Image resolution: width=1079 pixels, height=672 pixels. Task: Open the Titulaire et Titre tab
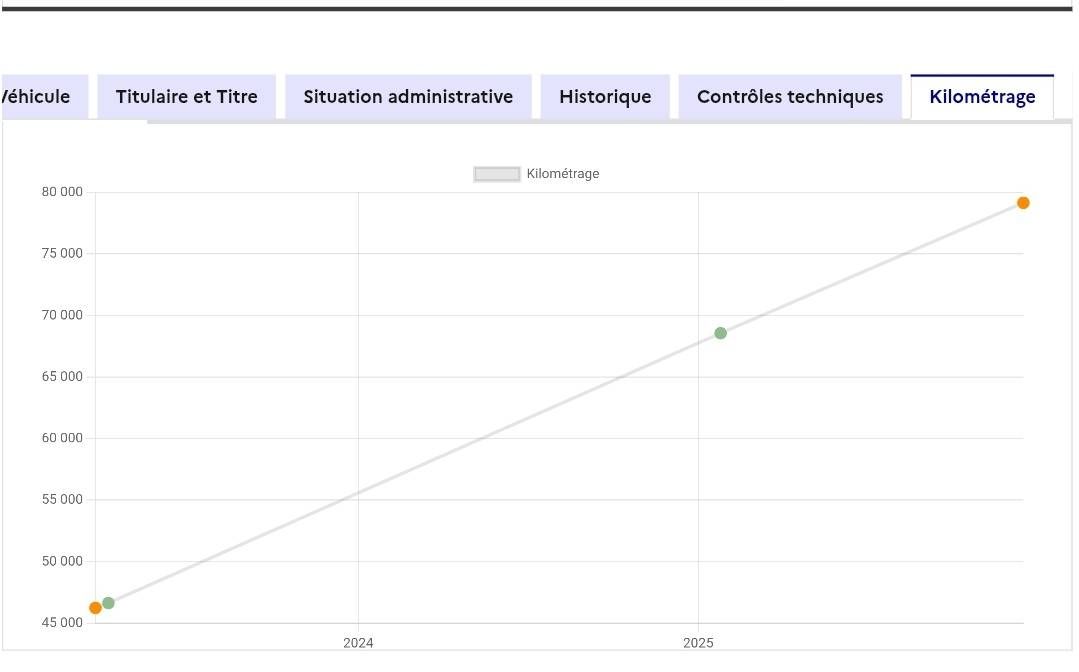point(186,97)
